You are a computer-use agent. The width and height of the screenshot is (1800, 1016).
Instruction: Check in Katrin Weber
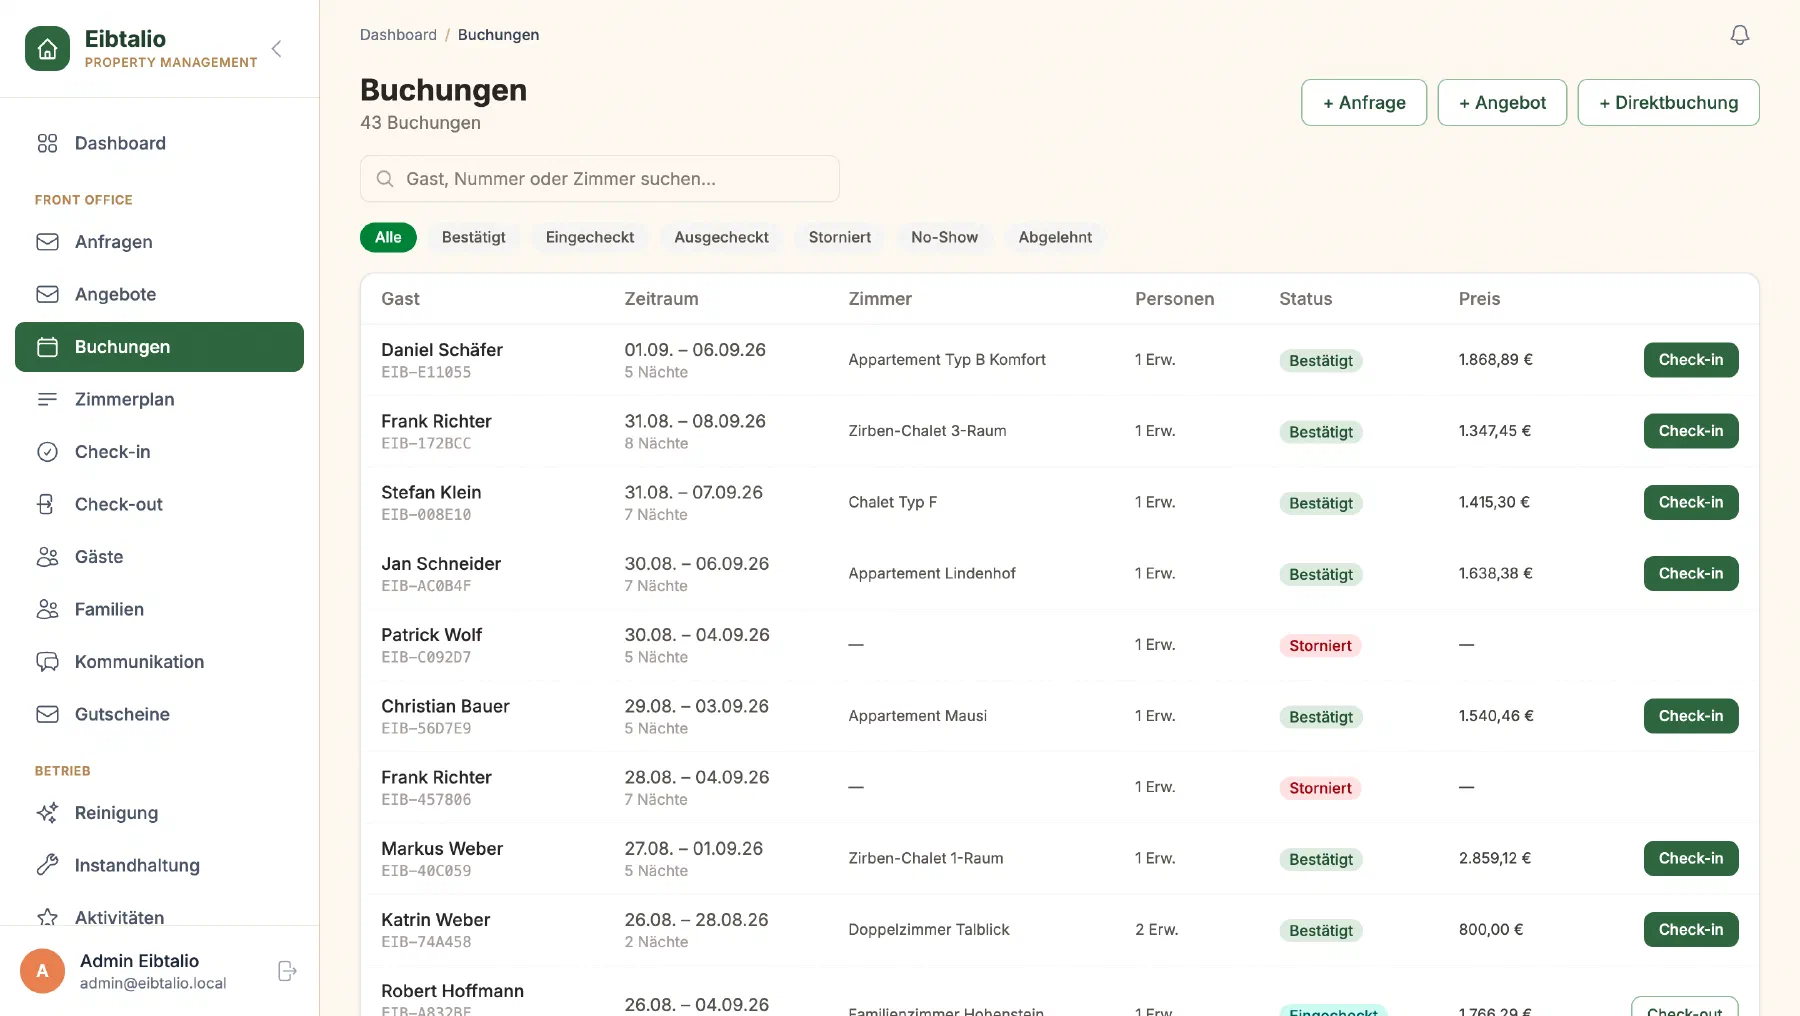coord(1691,930)
